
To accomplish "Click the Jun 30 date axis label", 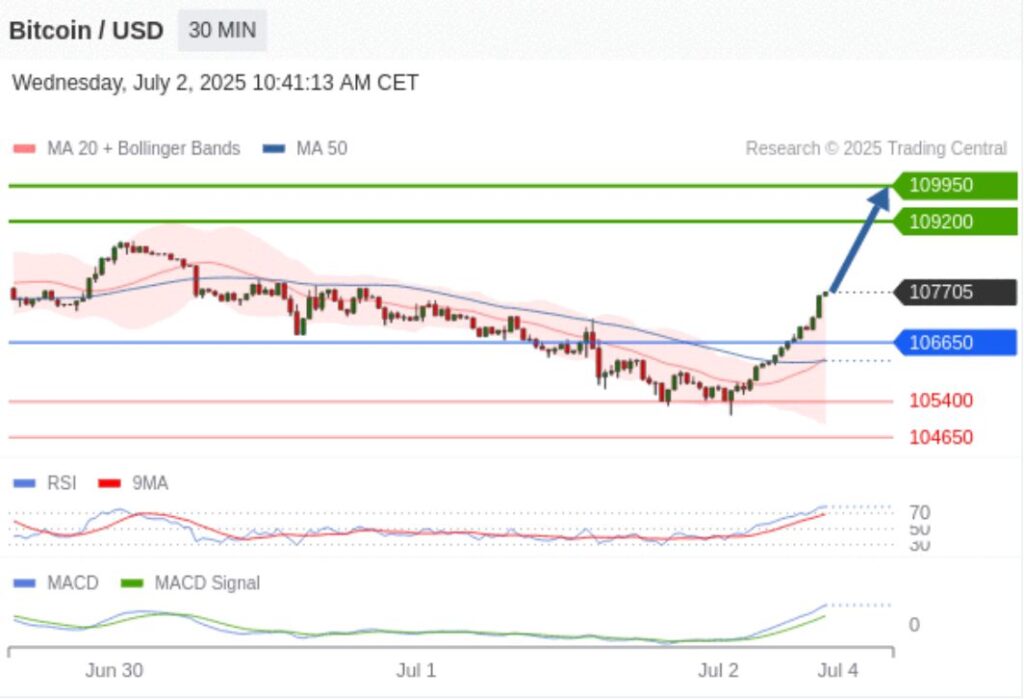I will tap(114, 670).
